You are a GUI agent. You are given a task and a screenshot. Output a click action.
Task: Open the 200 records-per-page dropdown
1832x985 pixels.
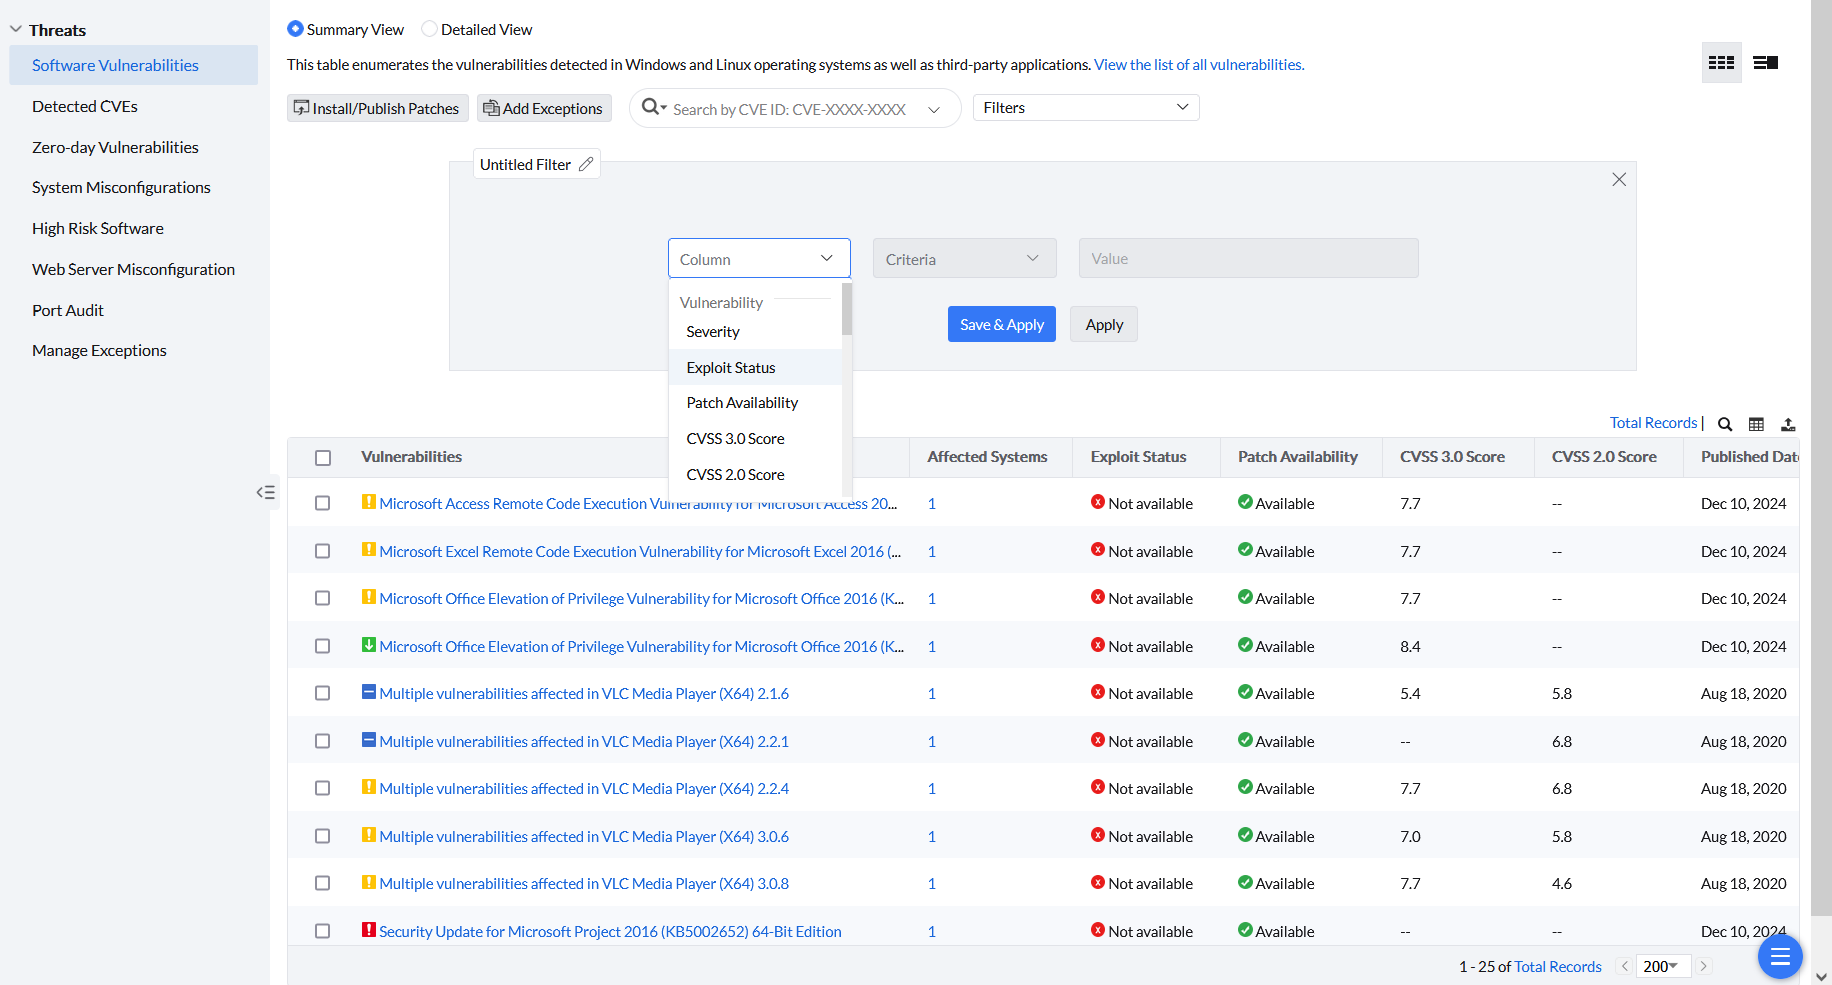tap(1661, 966)
